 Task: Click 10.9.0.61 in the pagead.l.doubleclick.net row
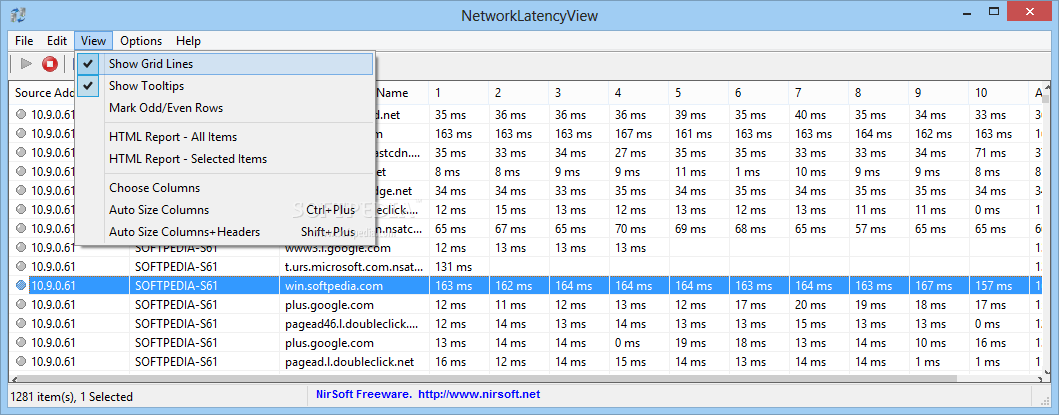[54, 362]
